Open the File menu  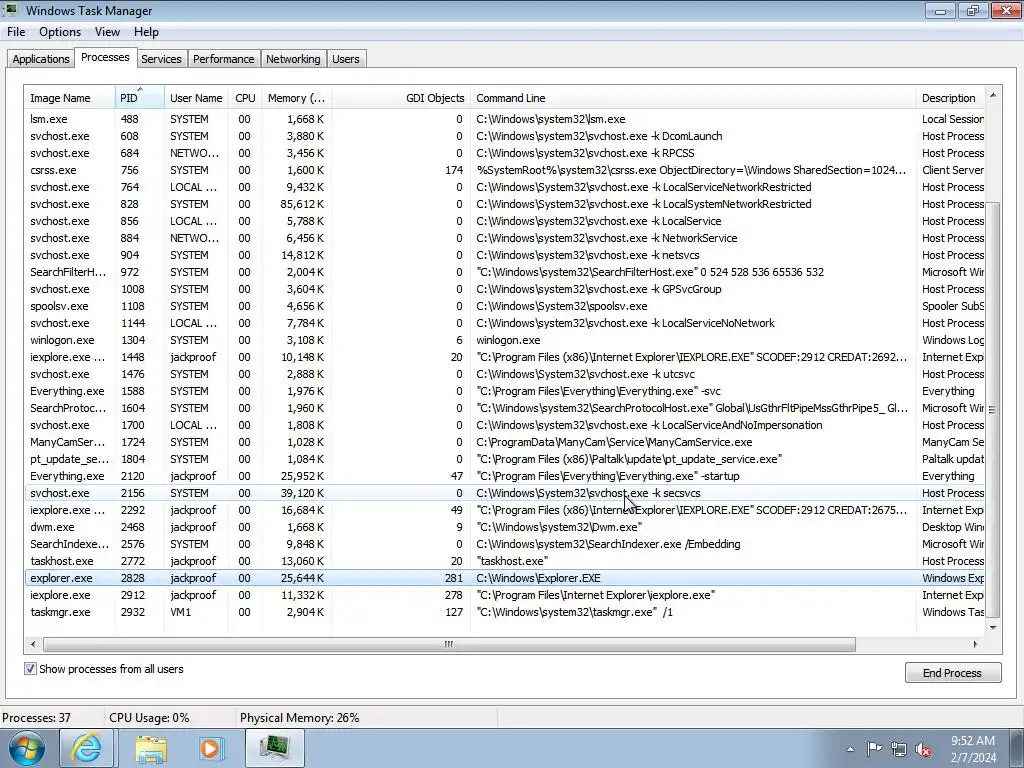point(16,32)
